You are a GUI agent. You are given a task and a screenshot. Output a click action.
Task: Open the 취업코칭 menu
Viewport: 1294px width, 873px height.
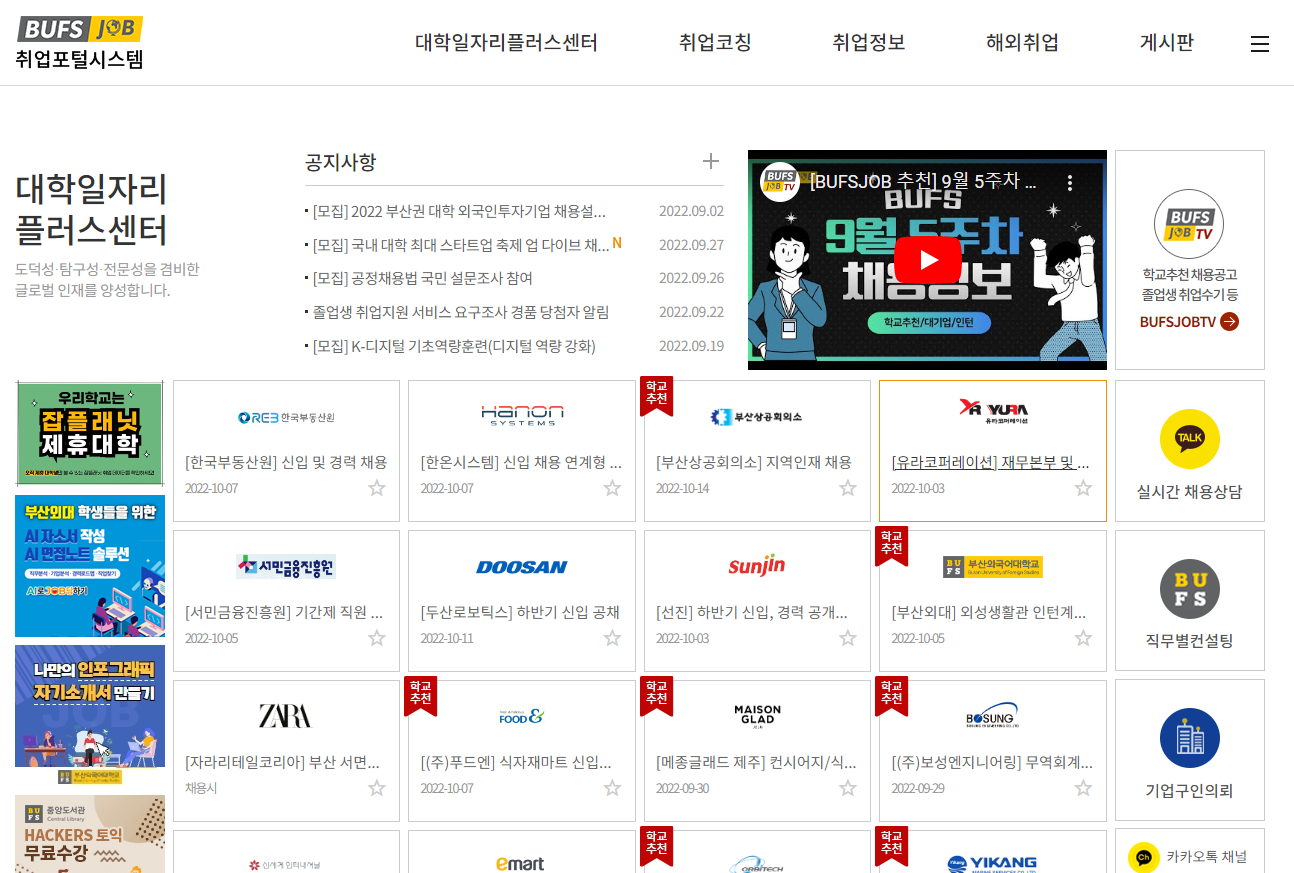(x=715, y=43)
